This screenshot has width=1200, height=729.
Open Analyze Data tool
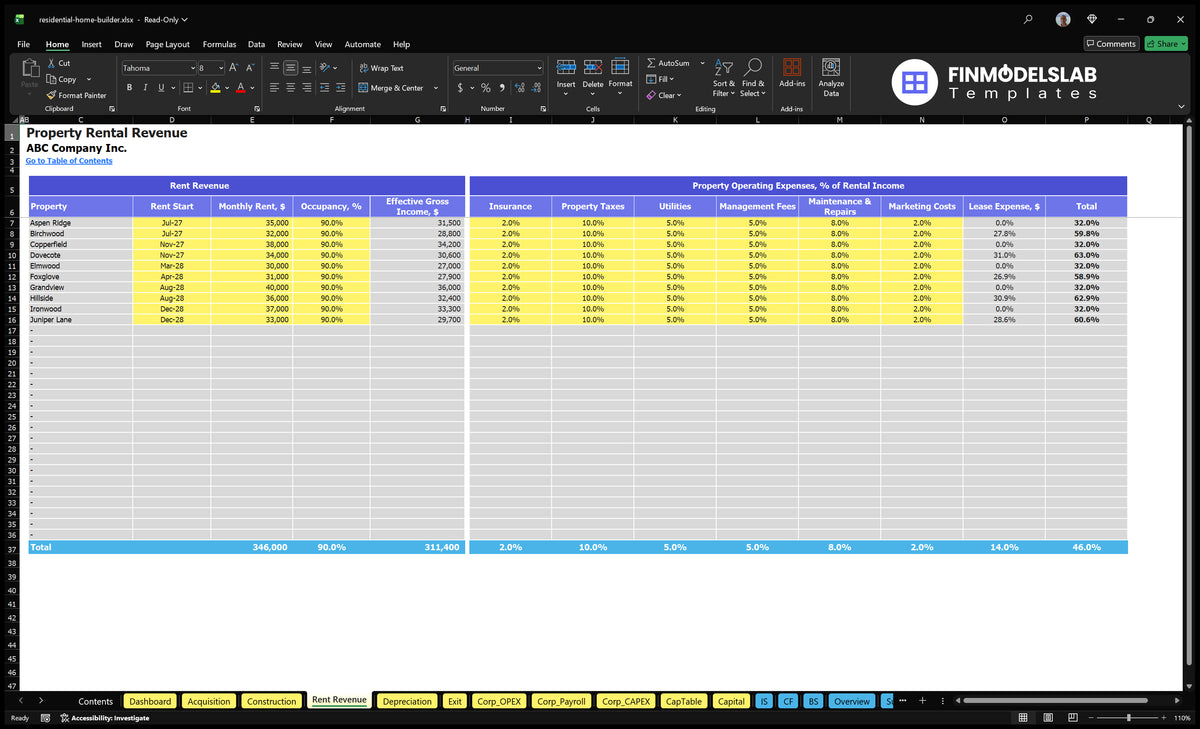point(831,67)
